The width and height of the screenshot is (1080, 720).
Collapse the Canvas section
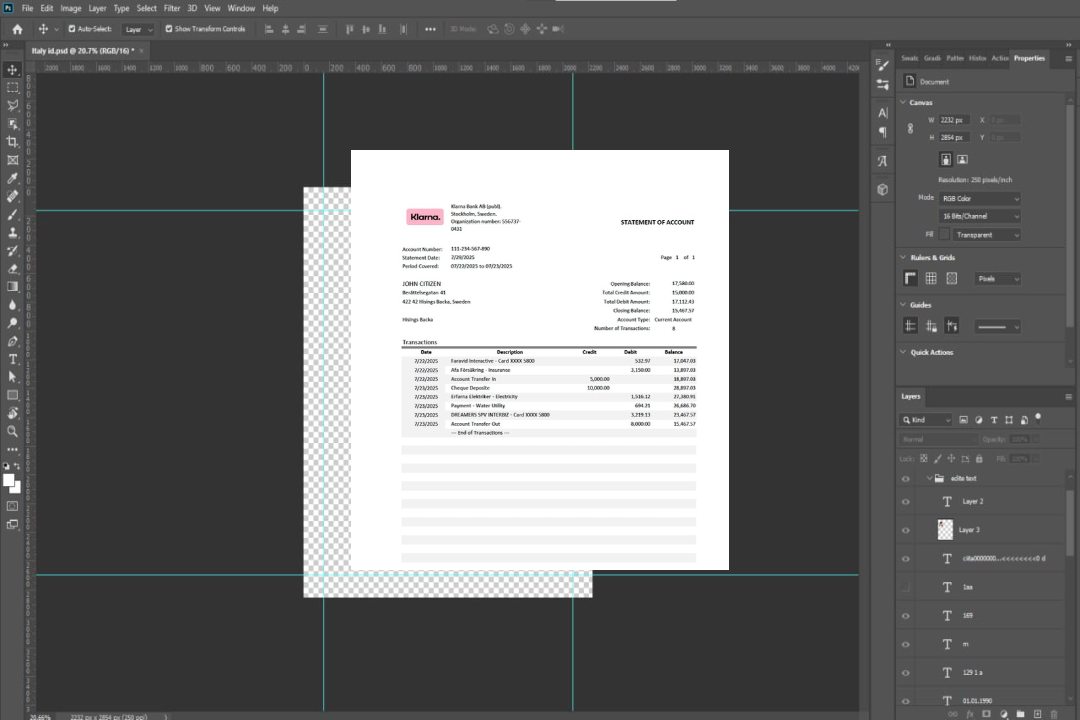[x=903, y=102]
